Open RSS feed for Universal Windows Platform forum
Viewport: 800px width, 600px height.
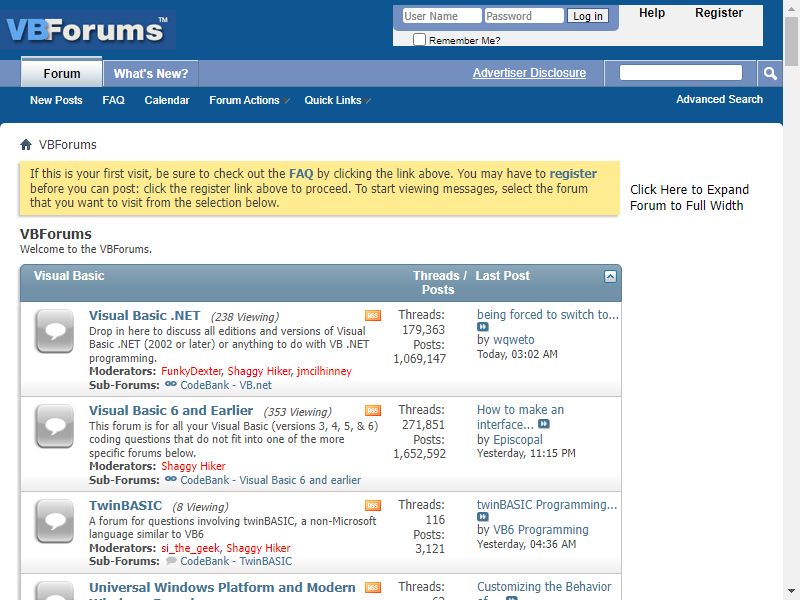click(373, 587)
